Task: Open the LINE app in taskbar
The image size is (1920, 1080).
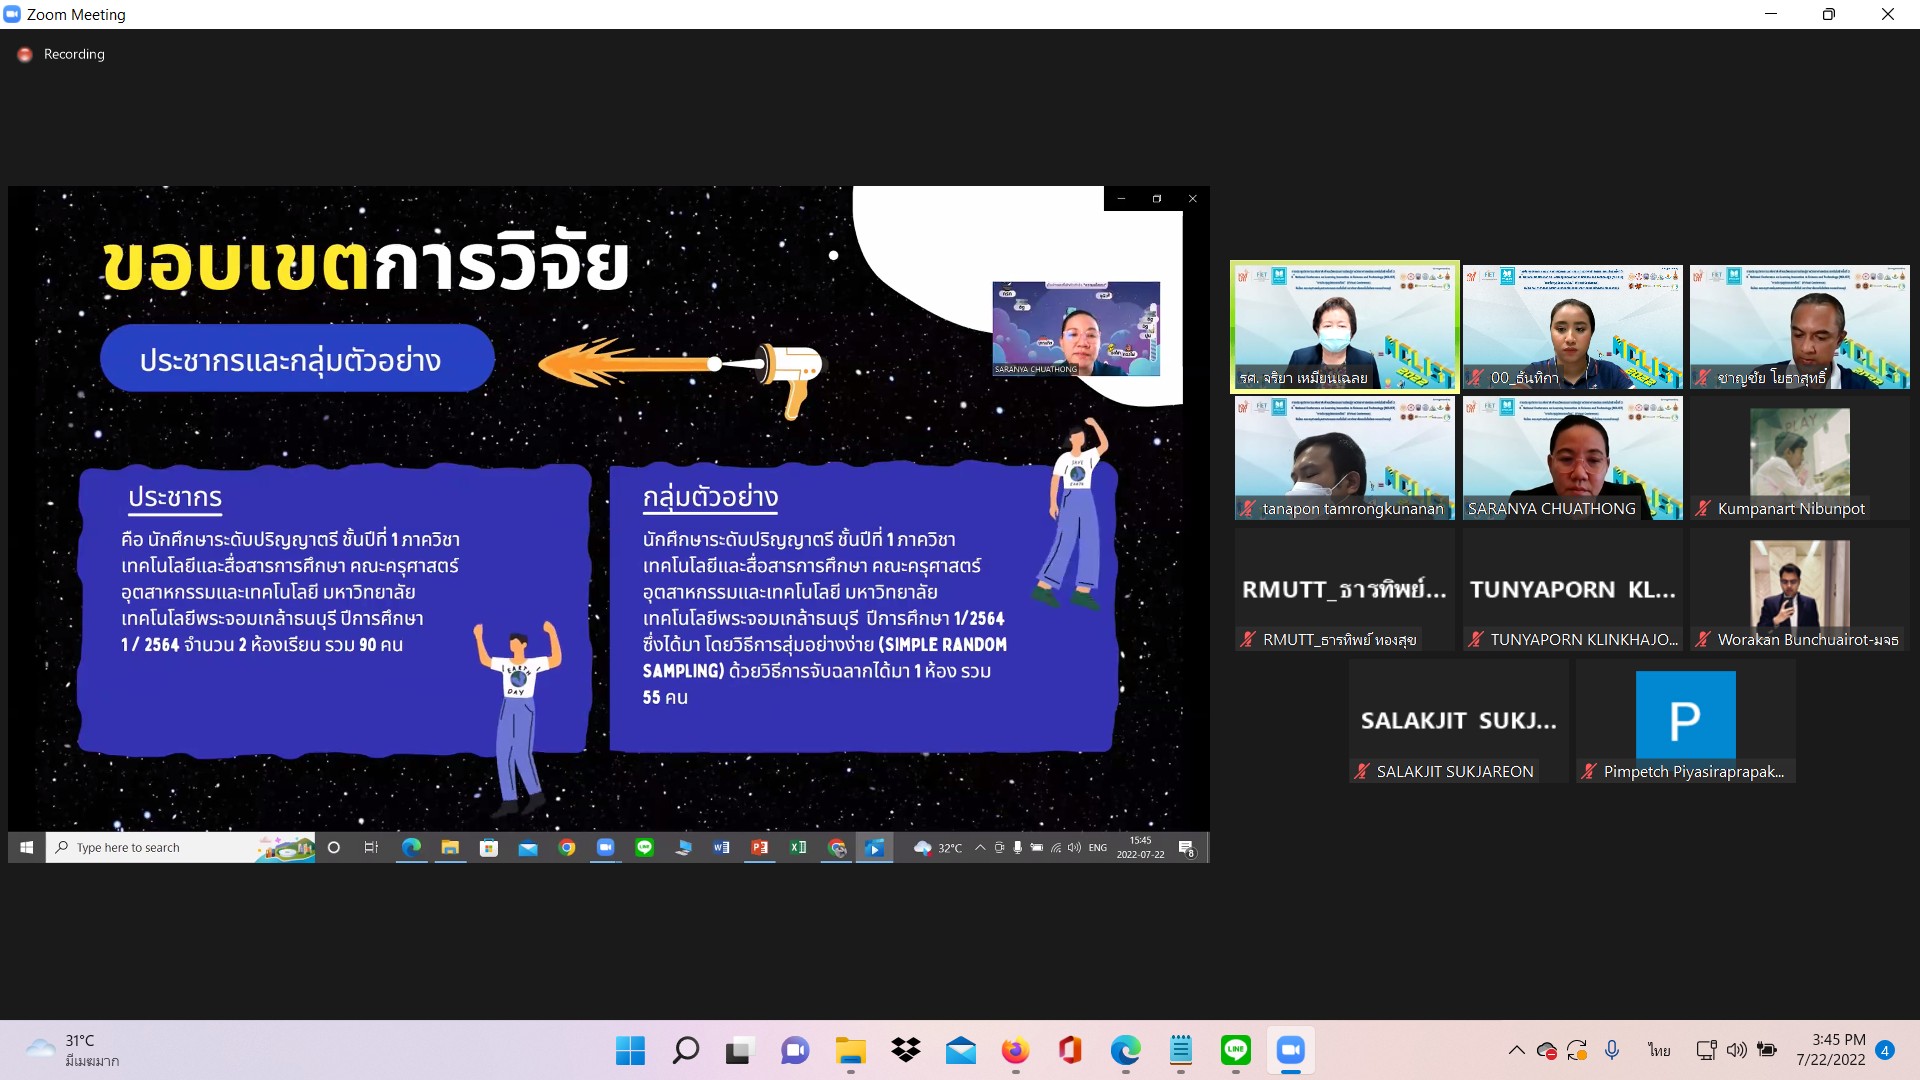Action: coord(1236,1050)
